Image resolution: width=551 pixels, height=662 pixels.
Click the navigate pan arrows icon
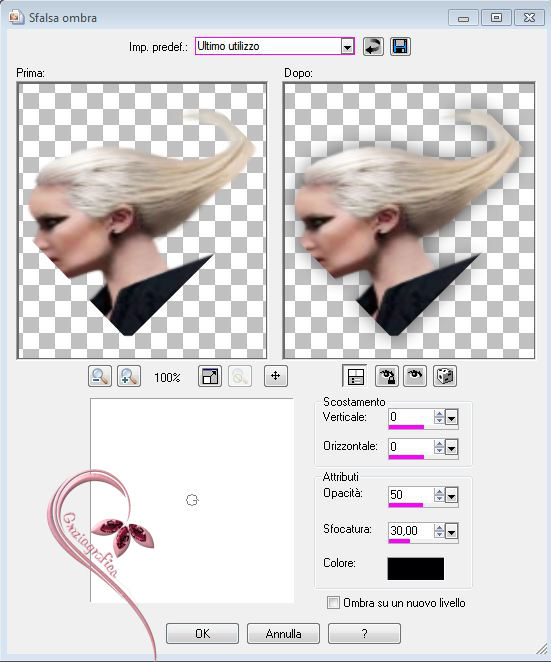pos(276,376)
